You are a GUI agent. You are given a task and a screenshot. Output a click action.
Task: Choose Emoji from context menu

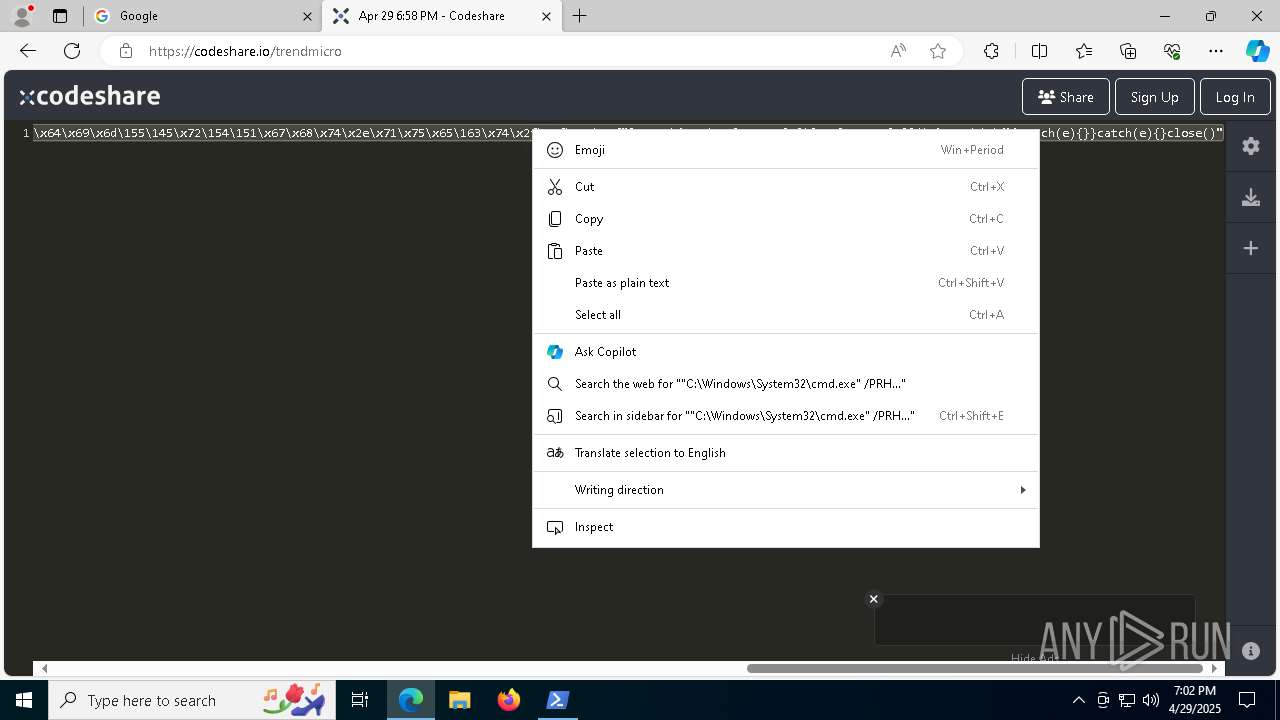[x=785, y=150]
